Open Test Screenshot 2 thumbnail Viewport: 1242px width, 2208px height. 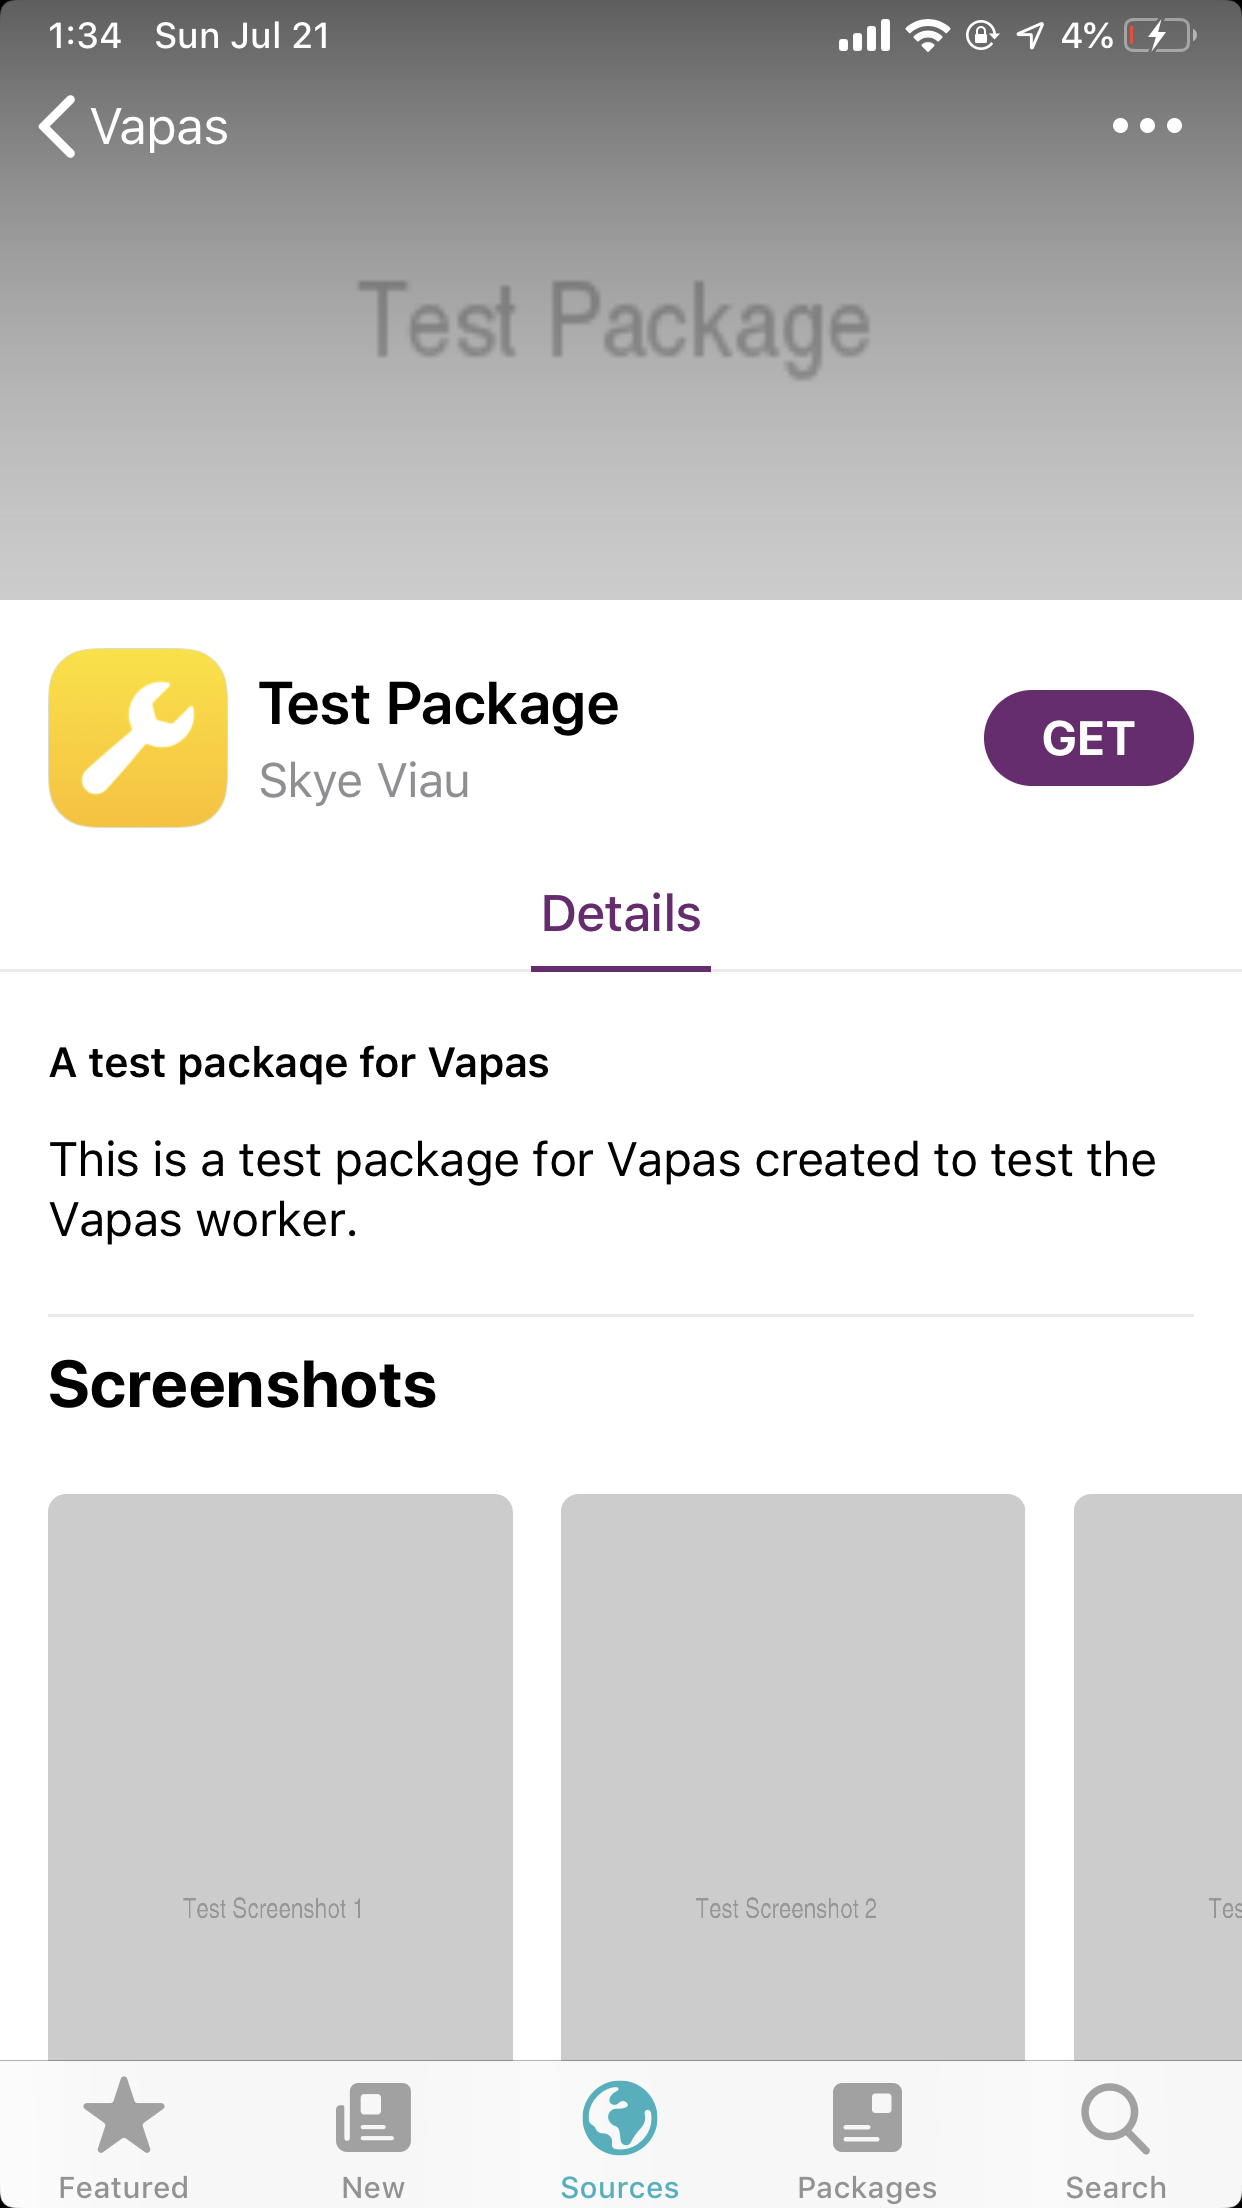[793, 1776]
